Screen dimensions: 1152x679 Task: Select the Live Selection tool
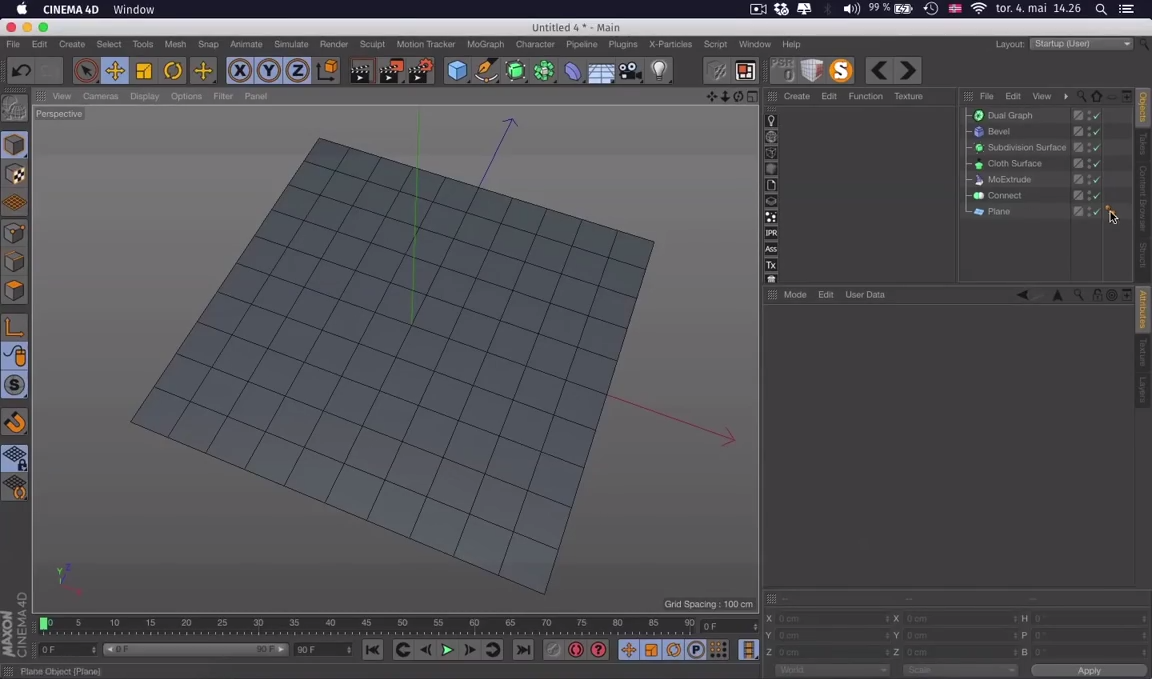click(x=86, y=71)
